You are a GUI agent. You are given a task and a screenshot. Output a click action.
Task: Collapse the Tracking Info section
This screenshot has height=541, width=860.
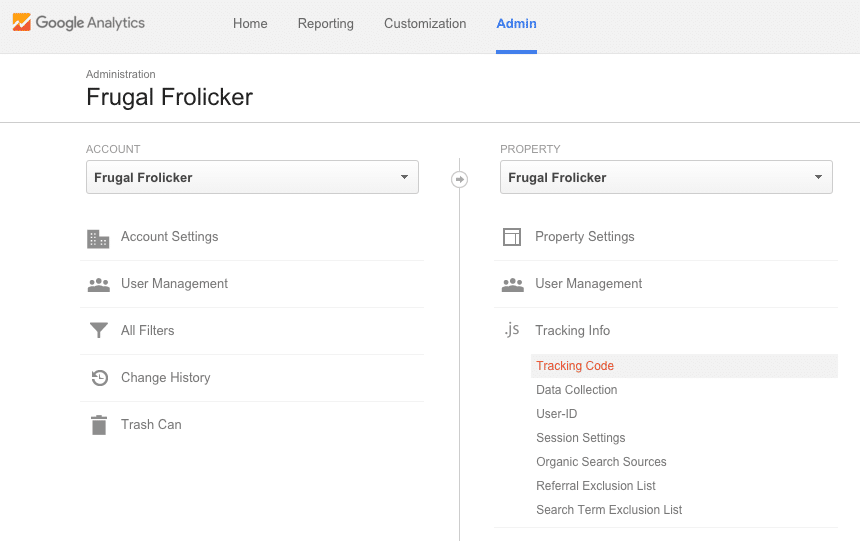573,330
